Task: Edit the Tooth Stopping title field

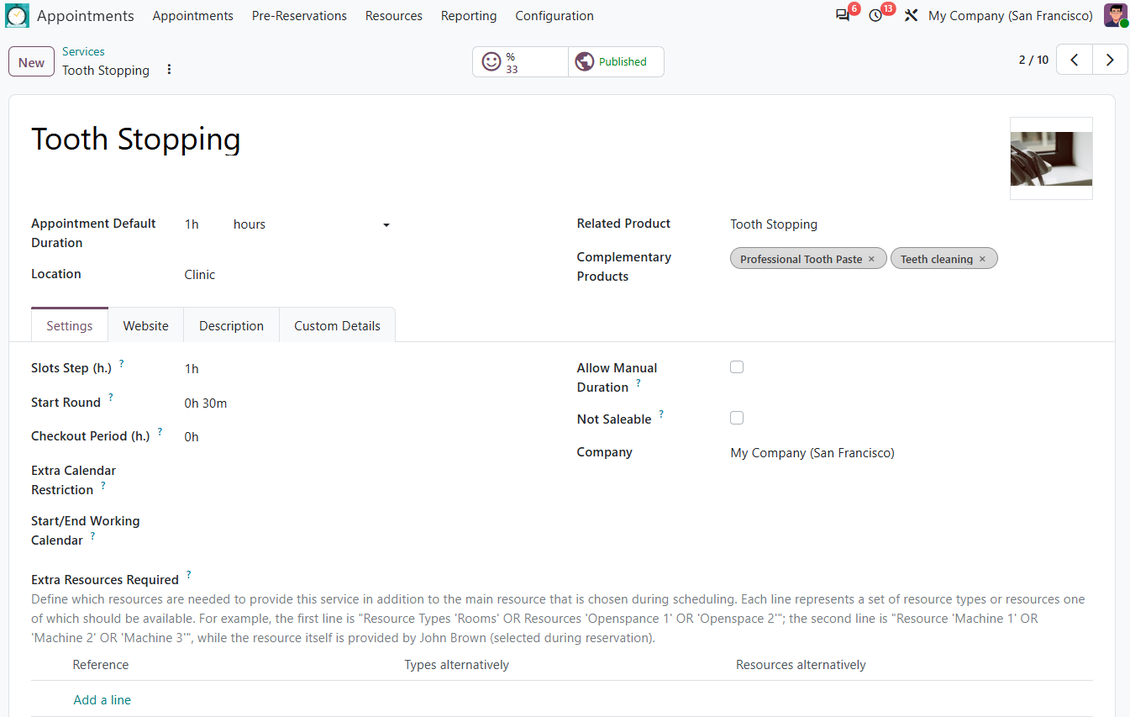Action: click(x=135, y=140)
